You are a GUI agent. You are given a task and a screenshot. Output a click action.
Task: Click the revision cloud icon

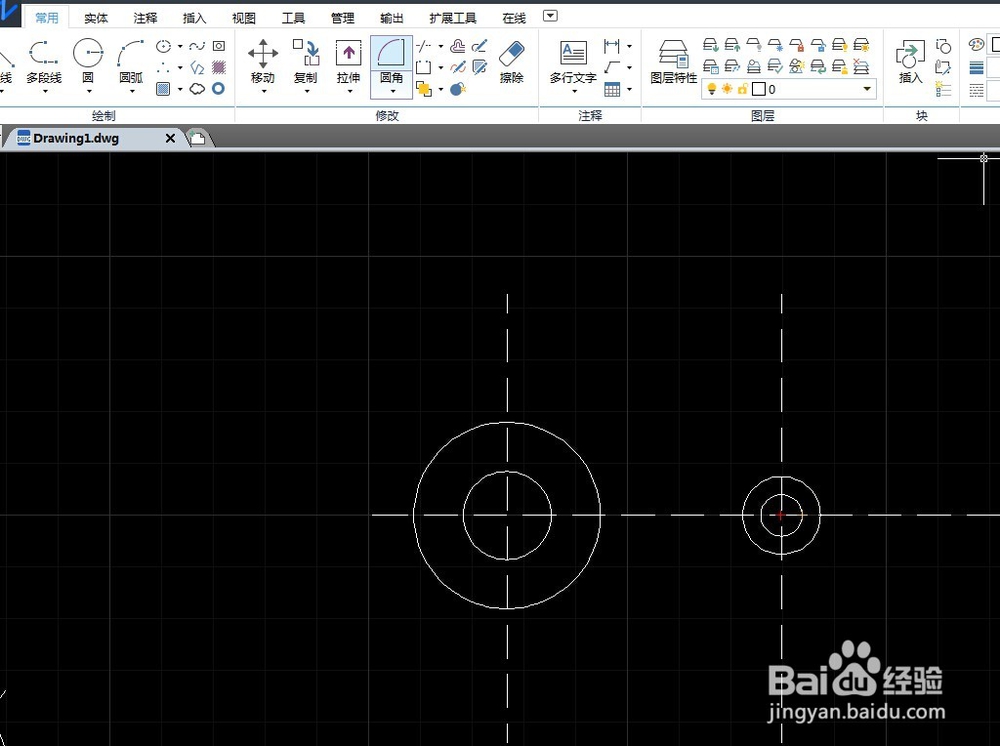tap(197, 89)
